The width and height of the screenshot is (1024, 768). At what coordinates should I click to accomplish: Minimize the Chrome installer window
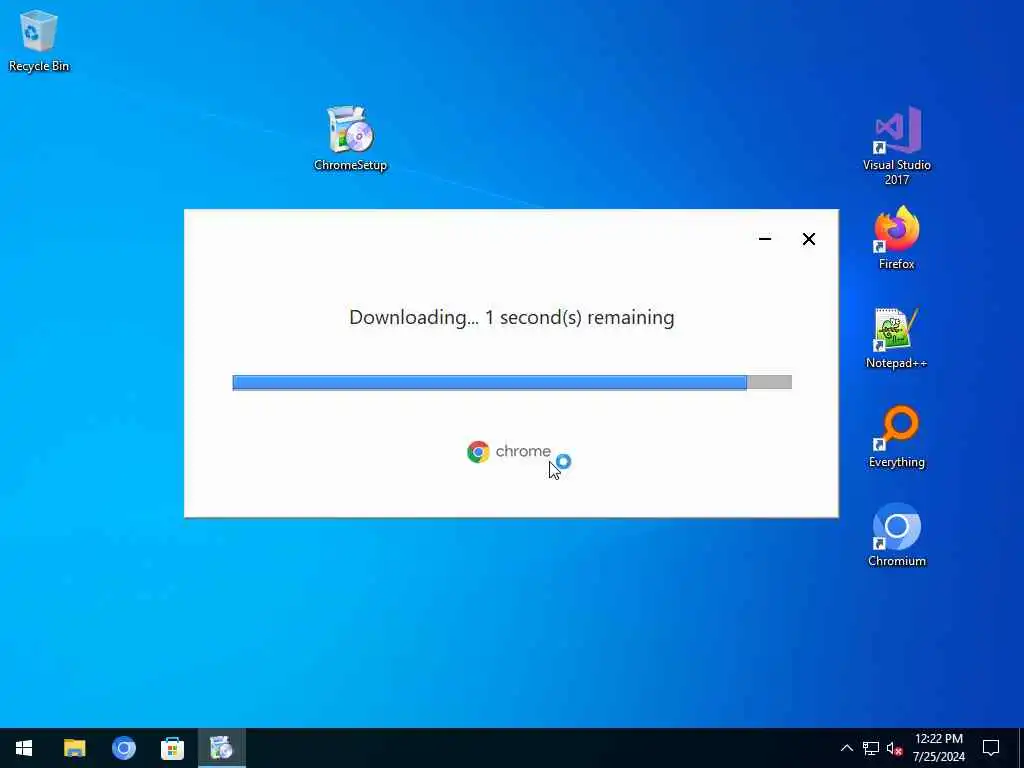[765, 239]
